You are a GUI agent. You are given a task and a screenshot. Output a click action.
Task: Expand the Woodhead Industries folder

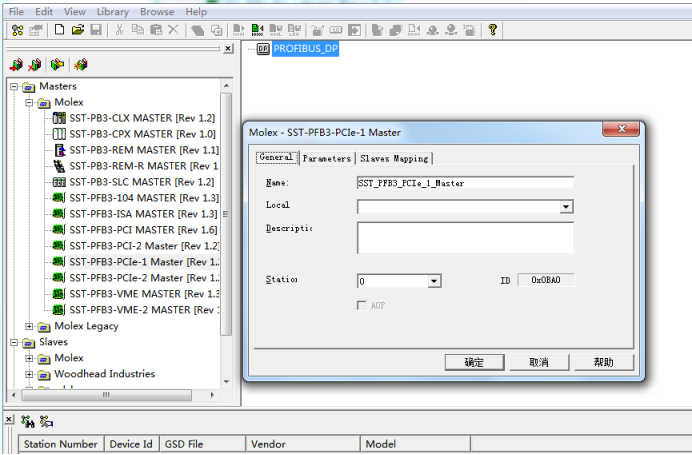(29, 374)
